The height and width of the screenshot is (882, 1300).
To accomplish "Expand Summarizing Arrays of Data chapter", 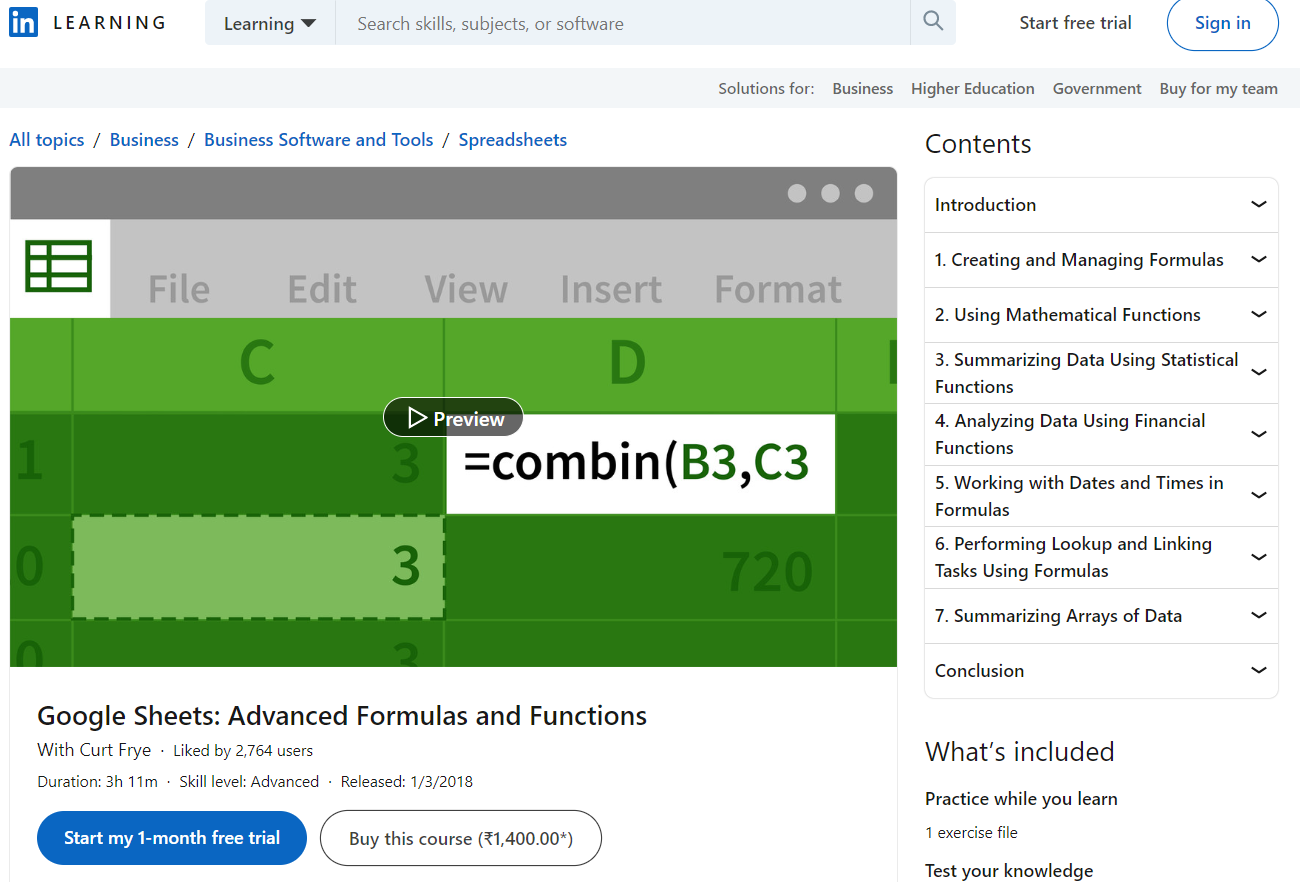I will [x=1101, y=616].
